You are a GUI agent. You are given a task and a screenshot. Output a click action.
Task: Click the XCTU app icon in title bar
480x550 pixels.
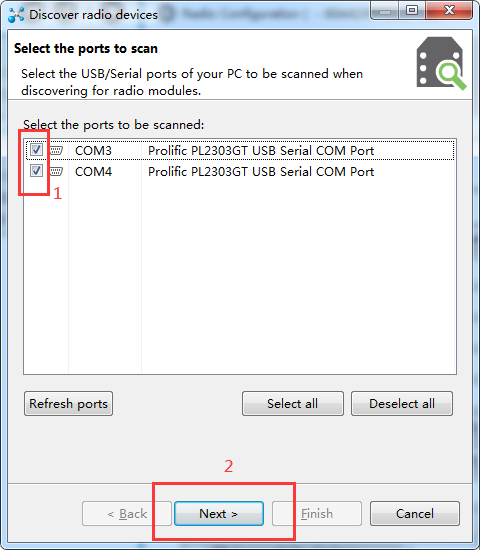coord(16,15)
